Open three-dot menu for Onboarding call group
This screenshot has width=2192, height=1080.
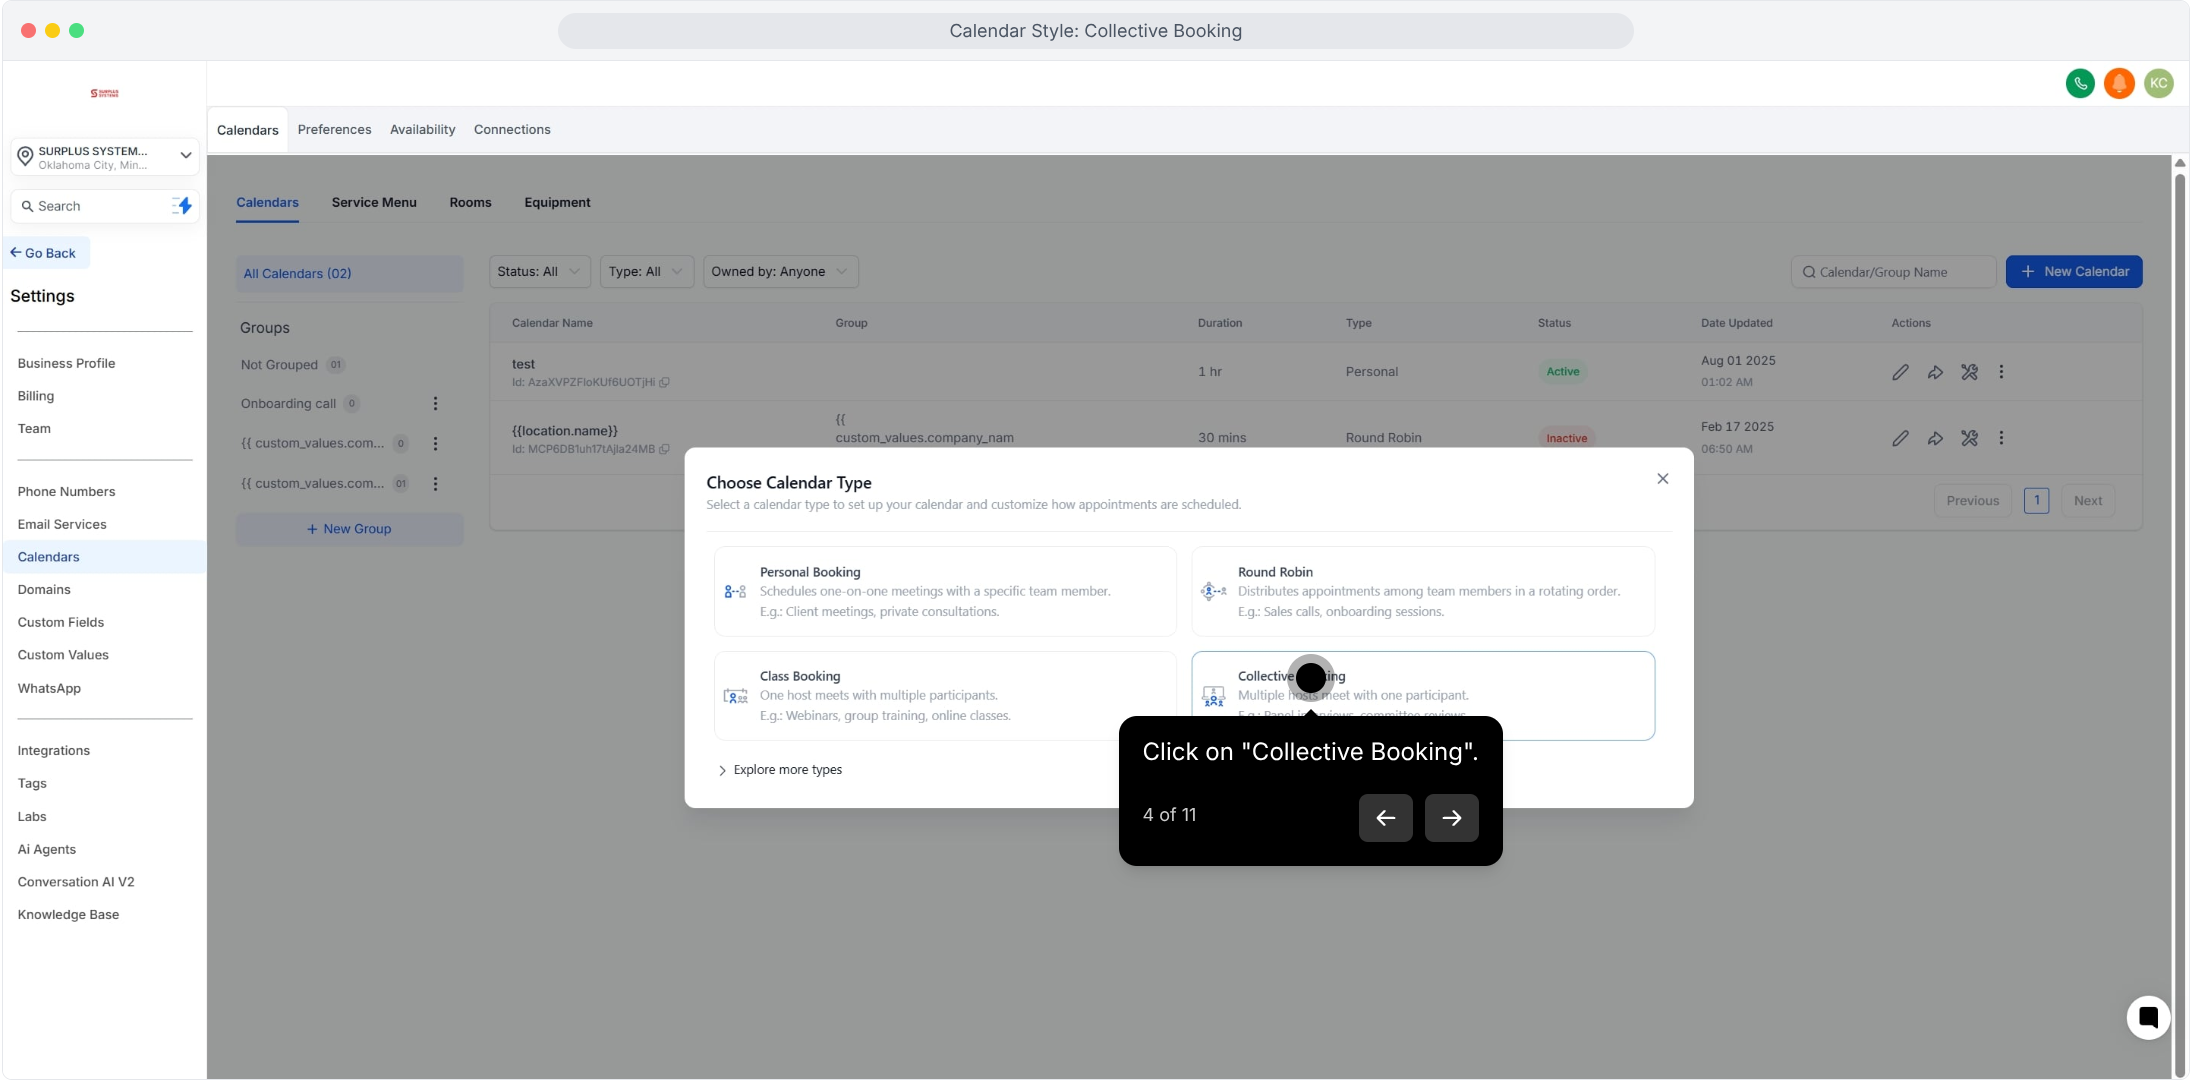(x=435, y=404)
